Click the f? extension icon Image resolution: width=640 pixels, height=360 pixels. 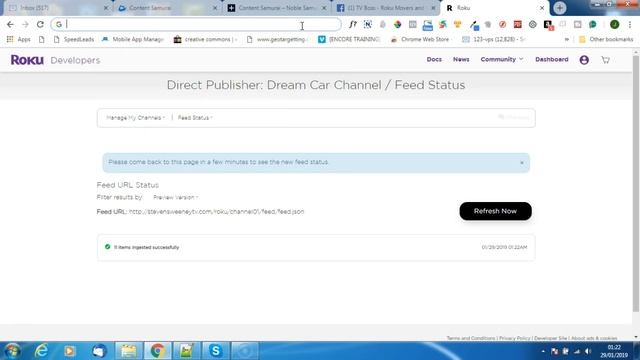(353, 24)
